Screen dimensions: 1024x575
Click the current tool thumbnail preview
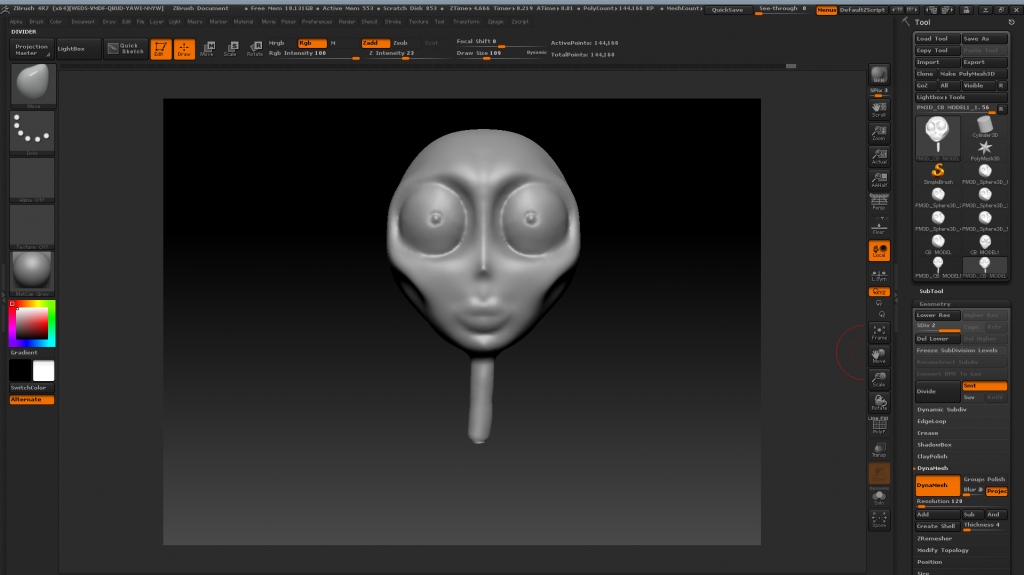point(937,135)
